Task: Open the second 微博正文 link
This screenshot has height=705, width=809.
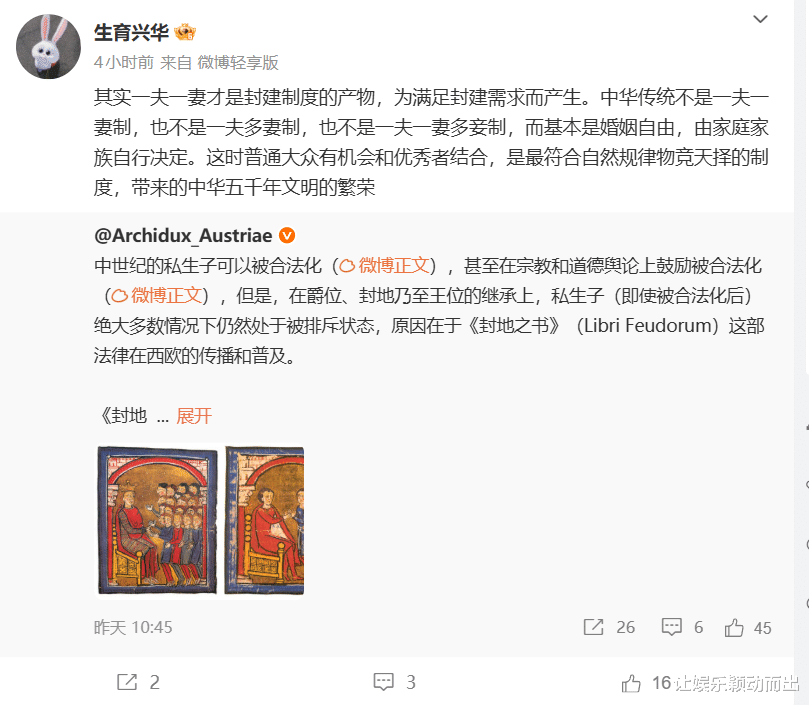Action: 156,296
